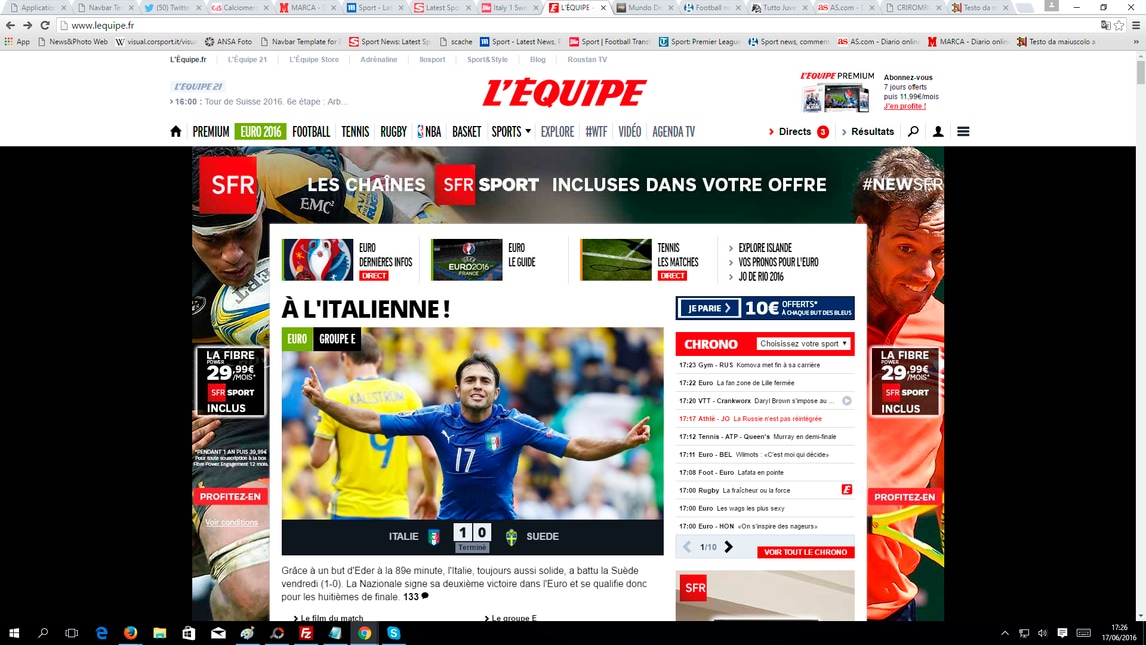
Task: Open AGENDA TV menu item
Action: (673, 131)
